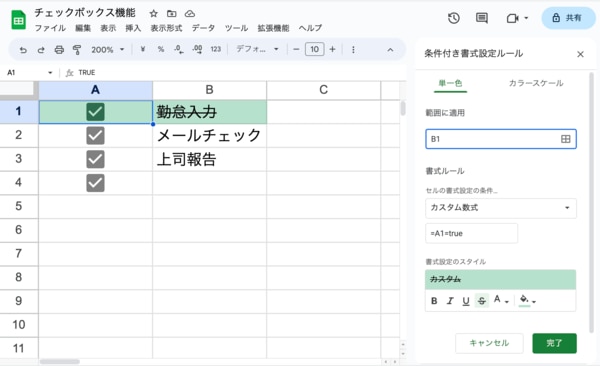Select cell B1 勤怠入力
600x366 pixels.
coord(209,112)
